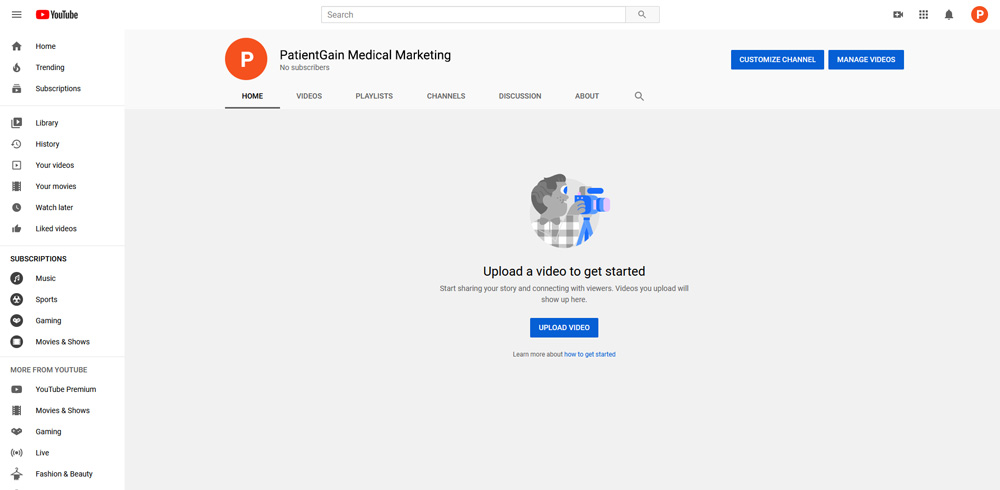
Task: Click the Home icon in sidebar
Action: click(x=17, y=46)
